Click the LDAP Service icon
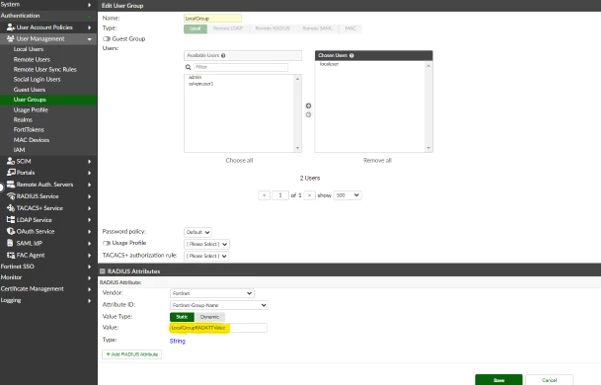The height and width of the screenshot is (385, 601). 11,220
